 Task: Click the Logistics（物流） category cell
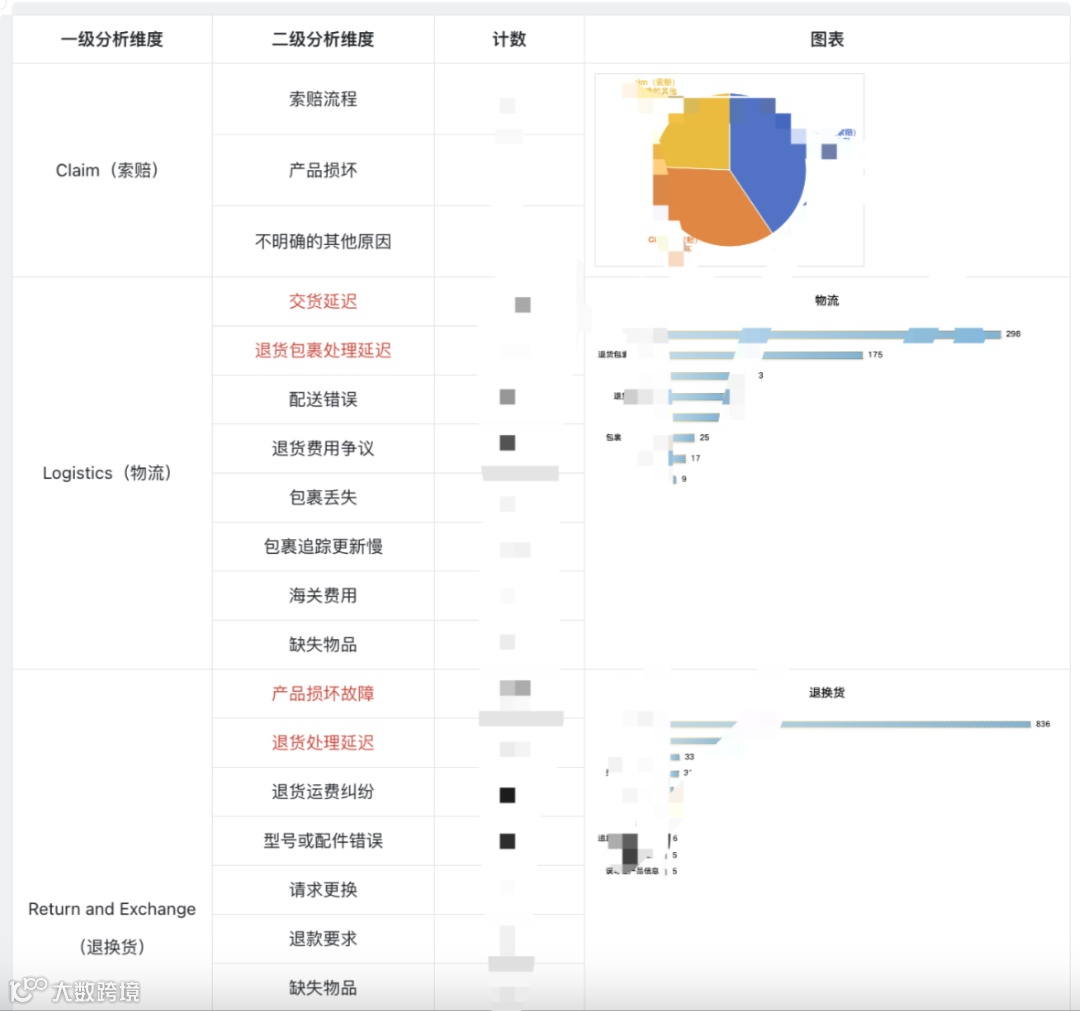[112, 473]
